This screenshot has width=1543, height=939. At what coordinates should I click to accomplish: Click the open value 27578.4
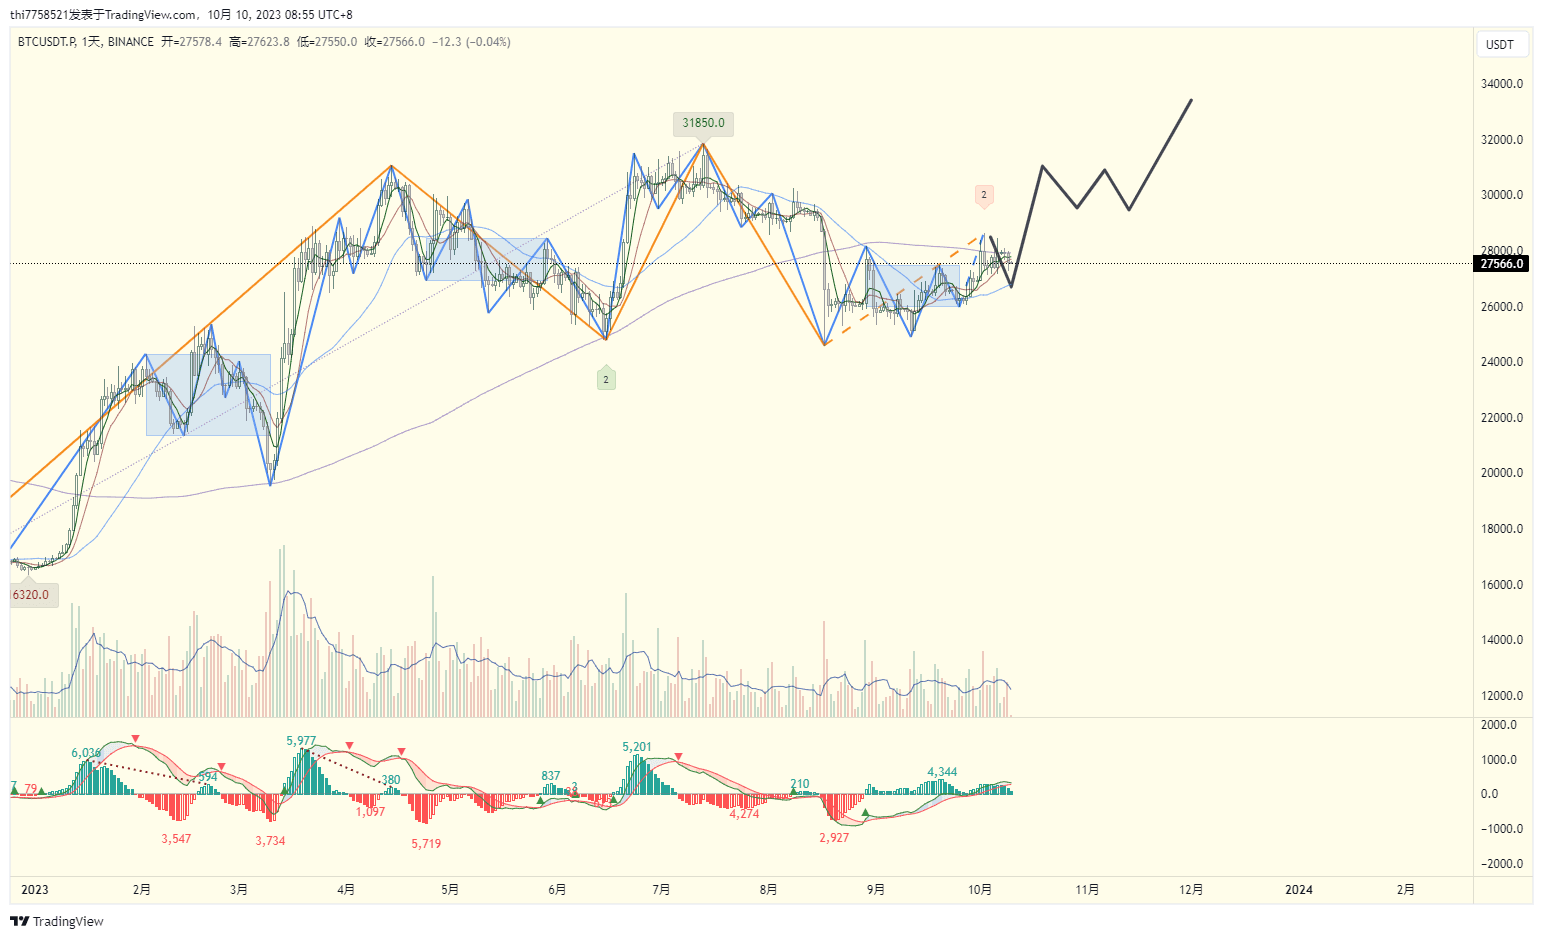pos(200,42)
